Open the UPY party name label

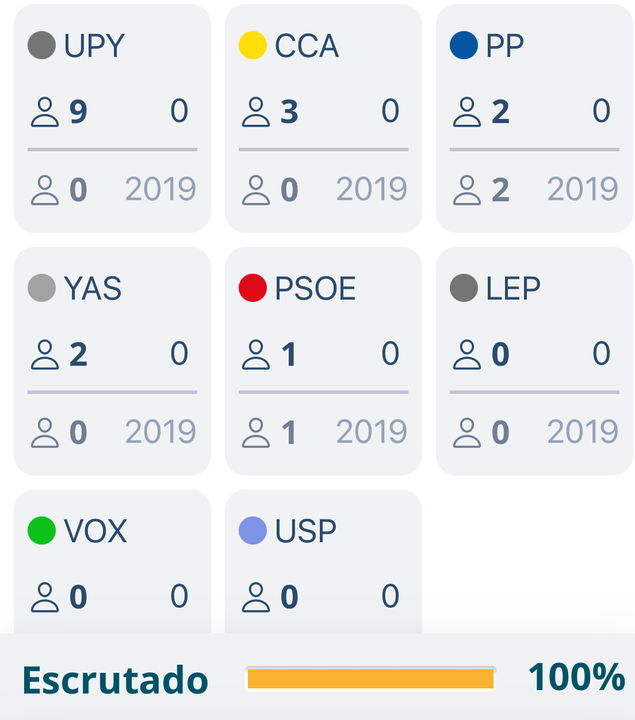pyautogui.click(x=94, y=45)
